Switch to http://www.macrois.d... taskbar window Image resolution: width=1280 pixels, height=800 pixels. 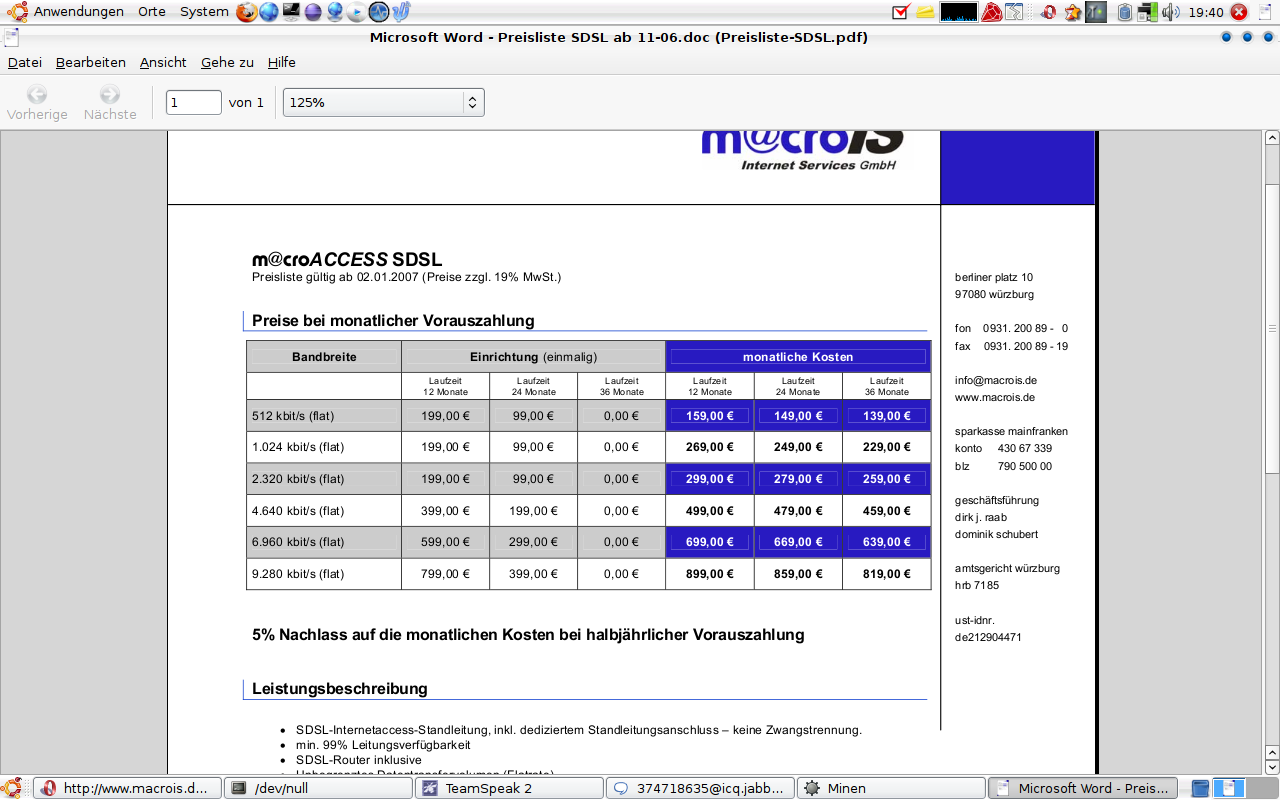tap(127, 788)
